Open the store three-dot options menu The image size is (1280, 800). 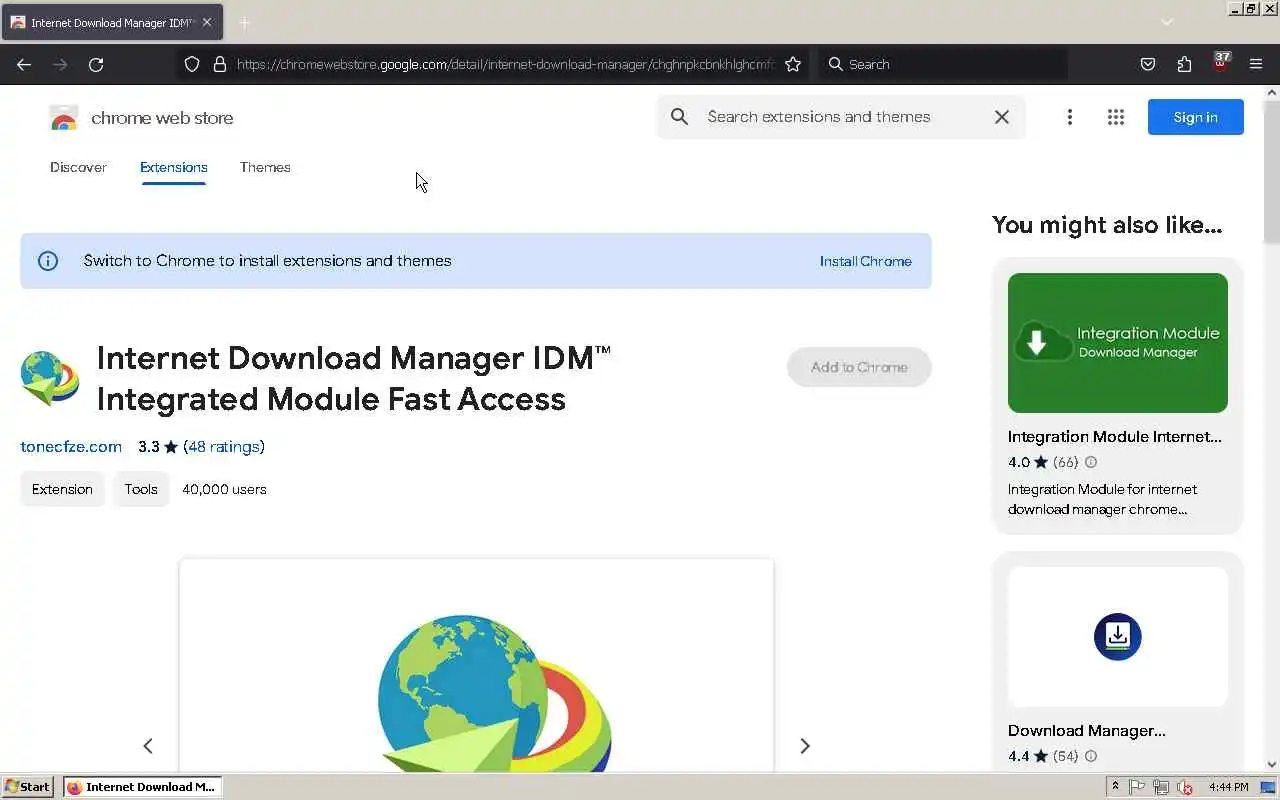(x=1069, y=117)
